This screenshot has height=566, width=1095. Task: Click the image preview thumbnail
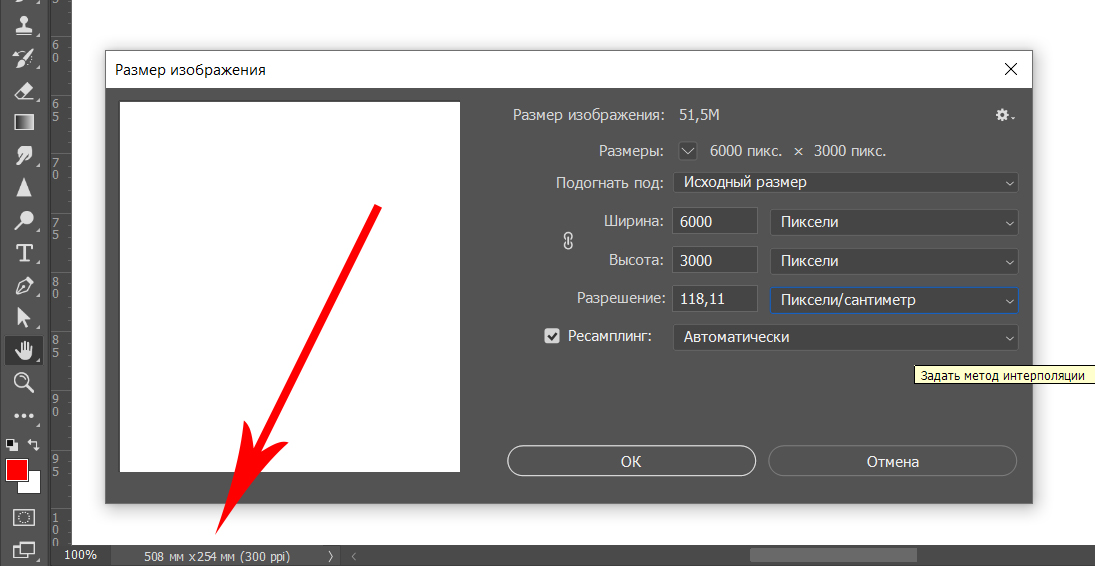[x=290, y=287]
